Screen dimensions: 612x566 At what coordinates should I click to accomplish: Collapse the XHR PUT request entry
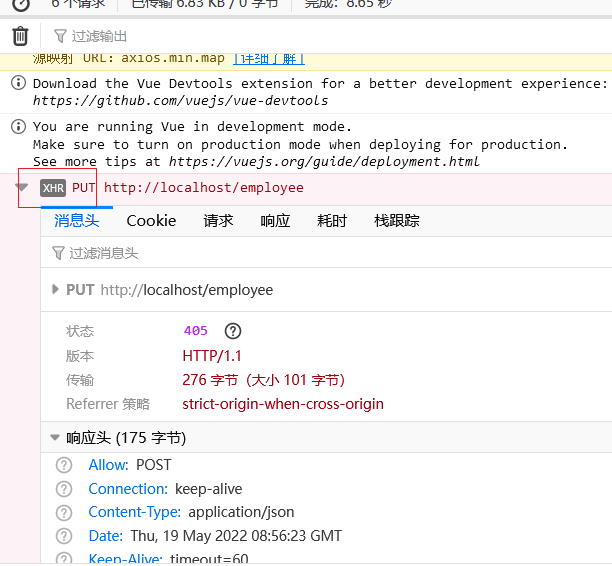(x=21, y=187)
